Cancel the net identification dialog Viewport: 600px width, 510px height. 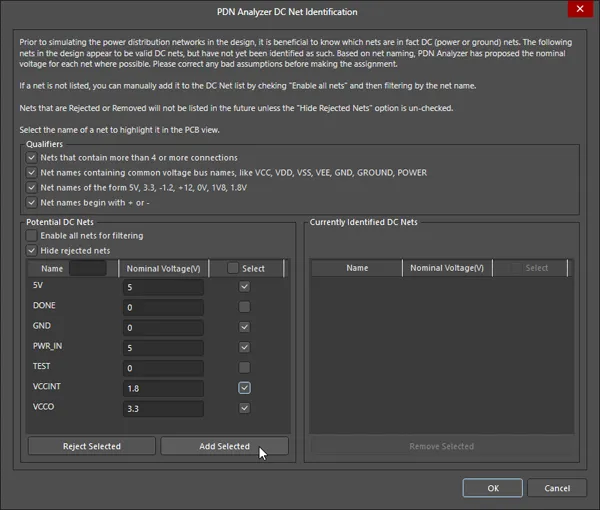[557, 488]
